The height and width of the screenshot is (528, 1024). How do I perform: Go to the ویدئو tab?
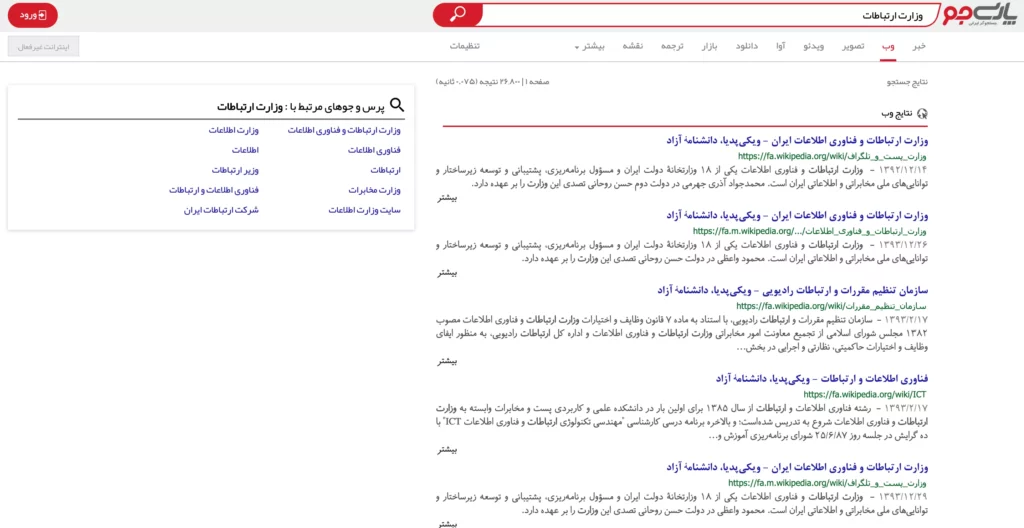point(813,46)
